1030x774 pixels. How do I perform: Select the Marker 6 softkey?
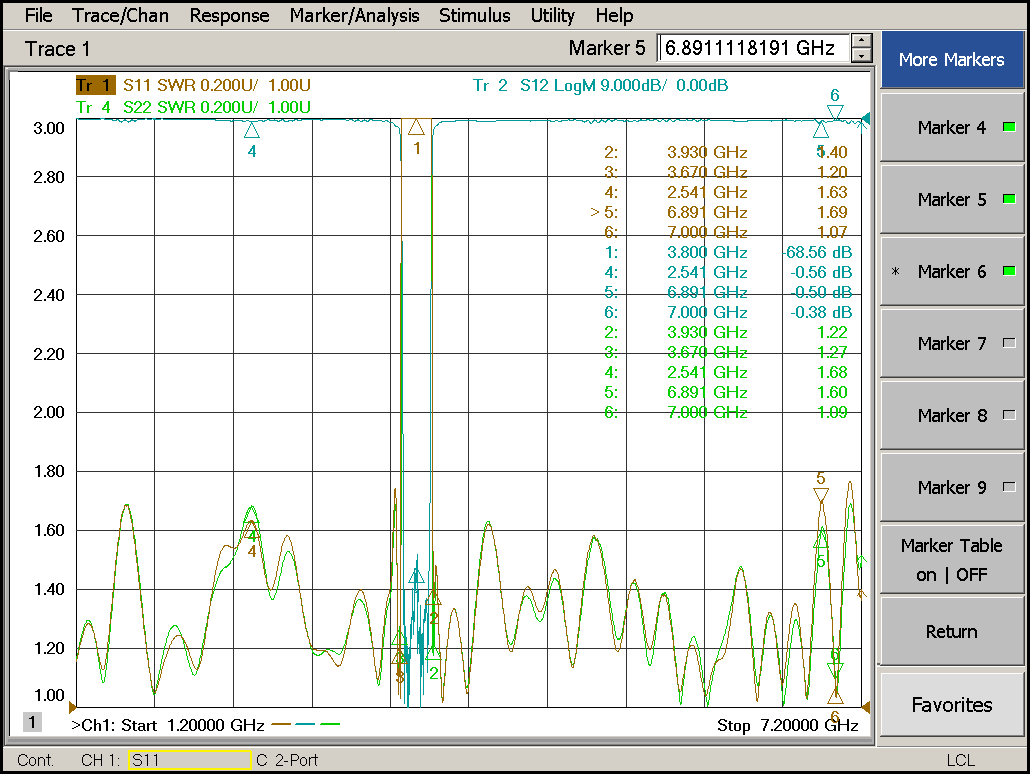pos(951,271)
